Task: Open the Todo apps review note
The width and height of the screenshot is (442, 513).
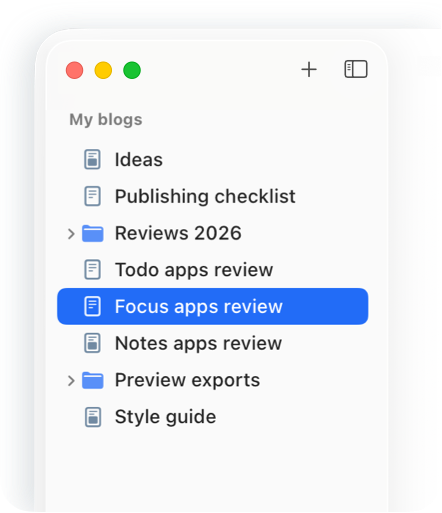Action: pyautogui.click(x=194, y=270)
